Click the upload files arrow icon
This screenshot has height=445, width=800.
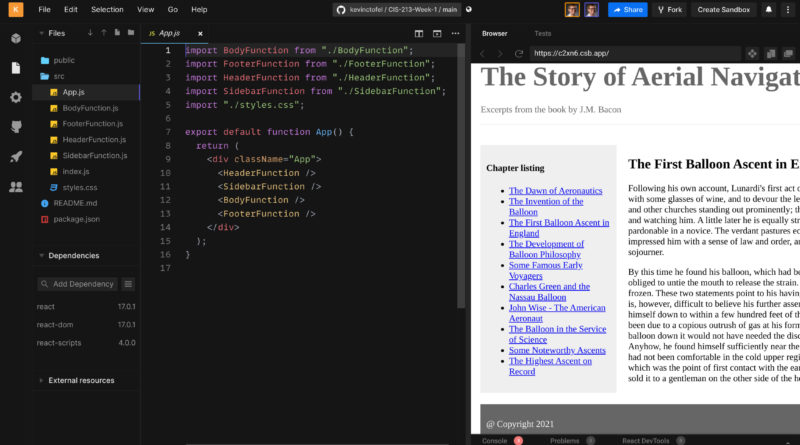[104, 33]
